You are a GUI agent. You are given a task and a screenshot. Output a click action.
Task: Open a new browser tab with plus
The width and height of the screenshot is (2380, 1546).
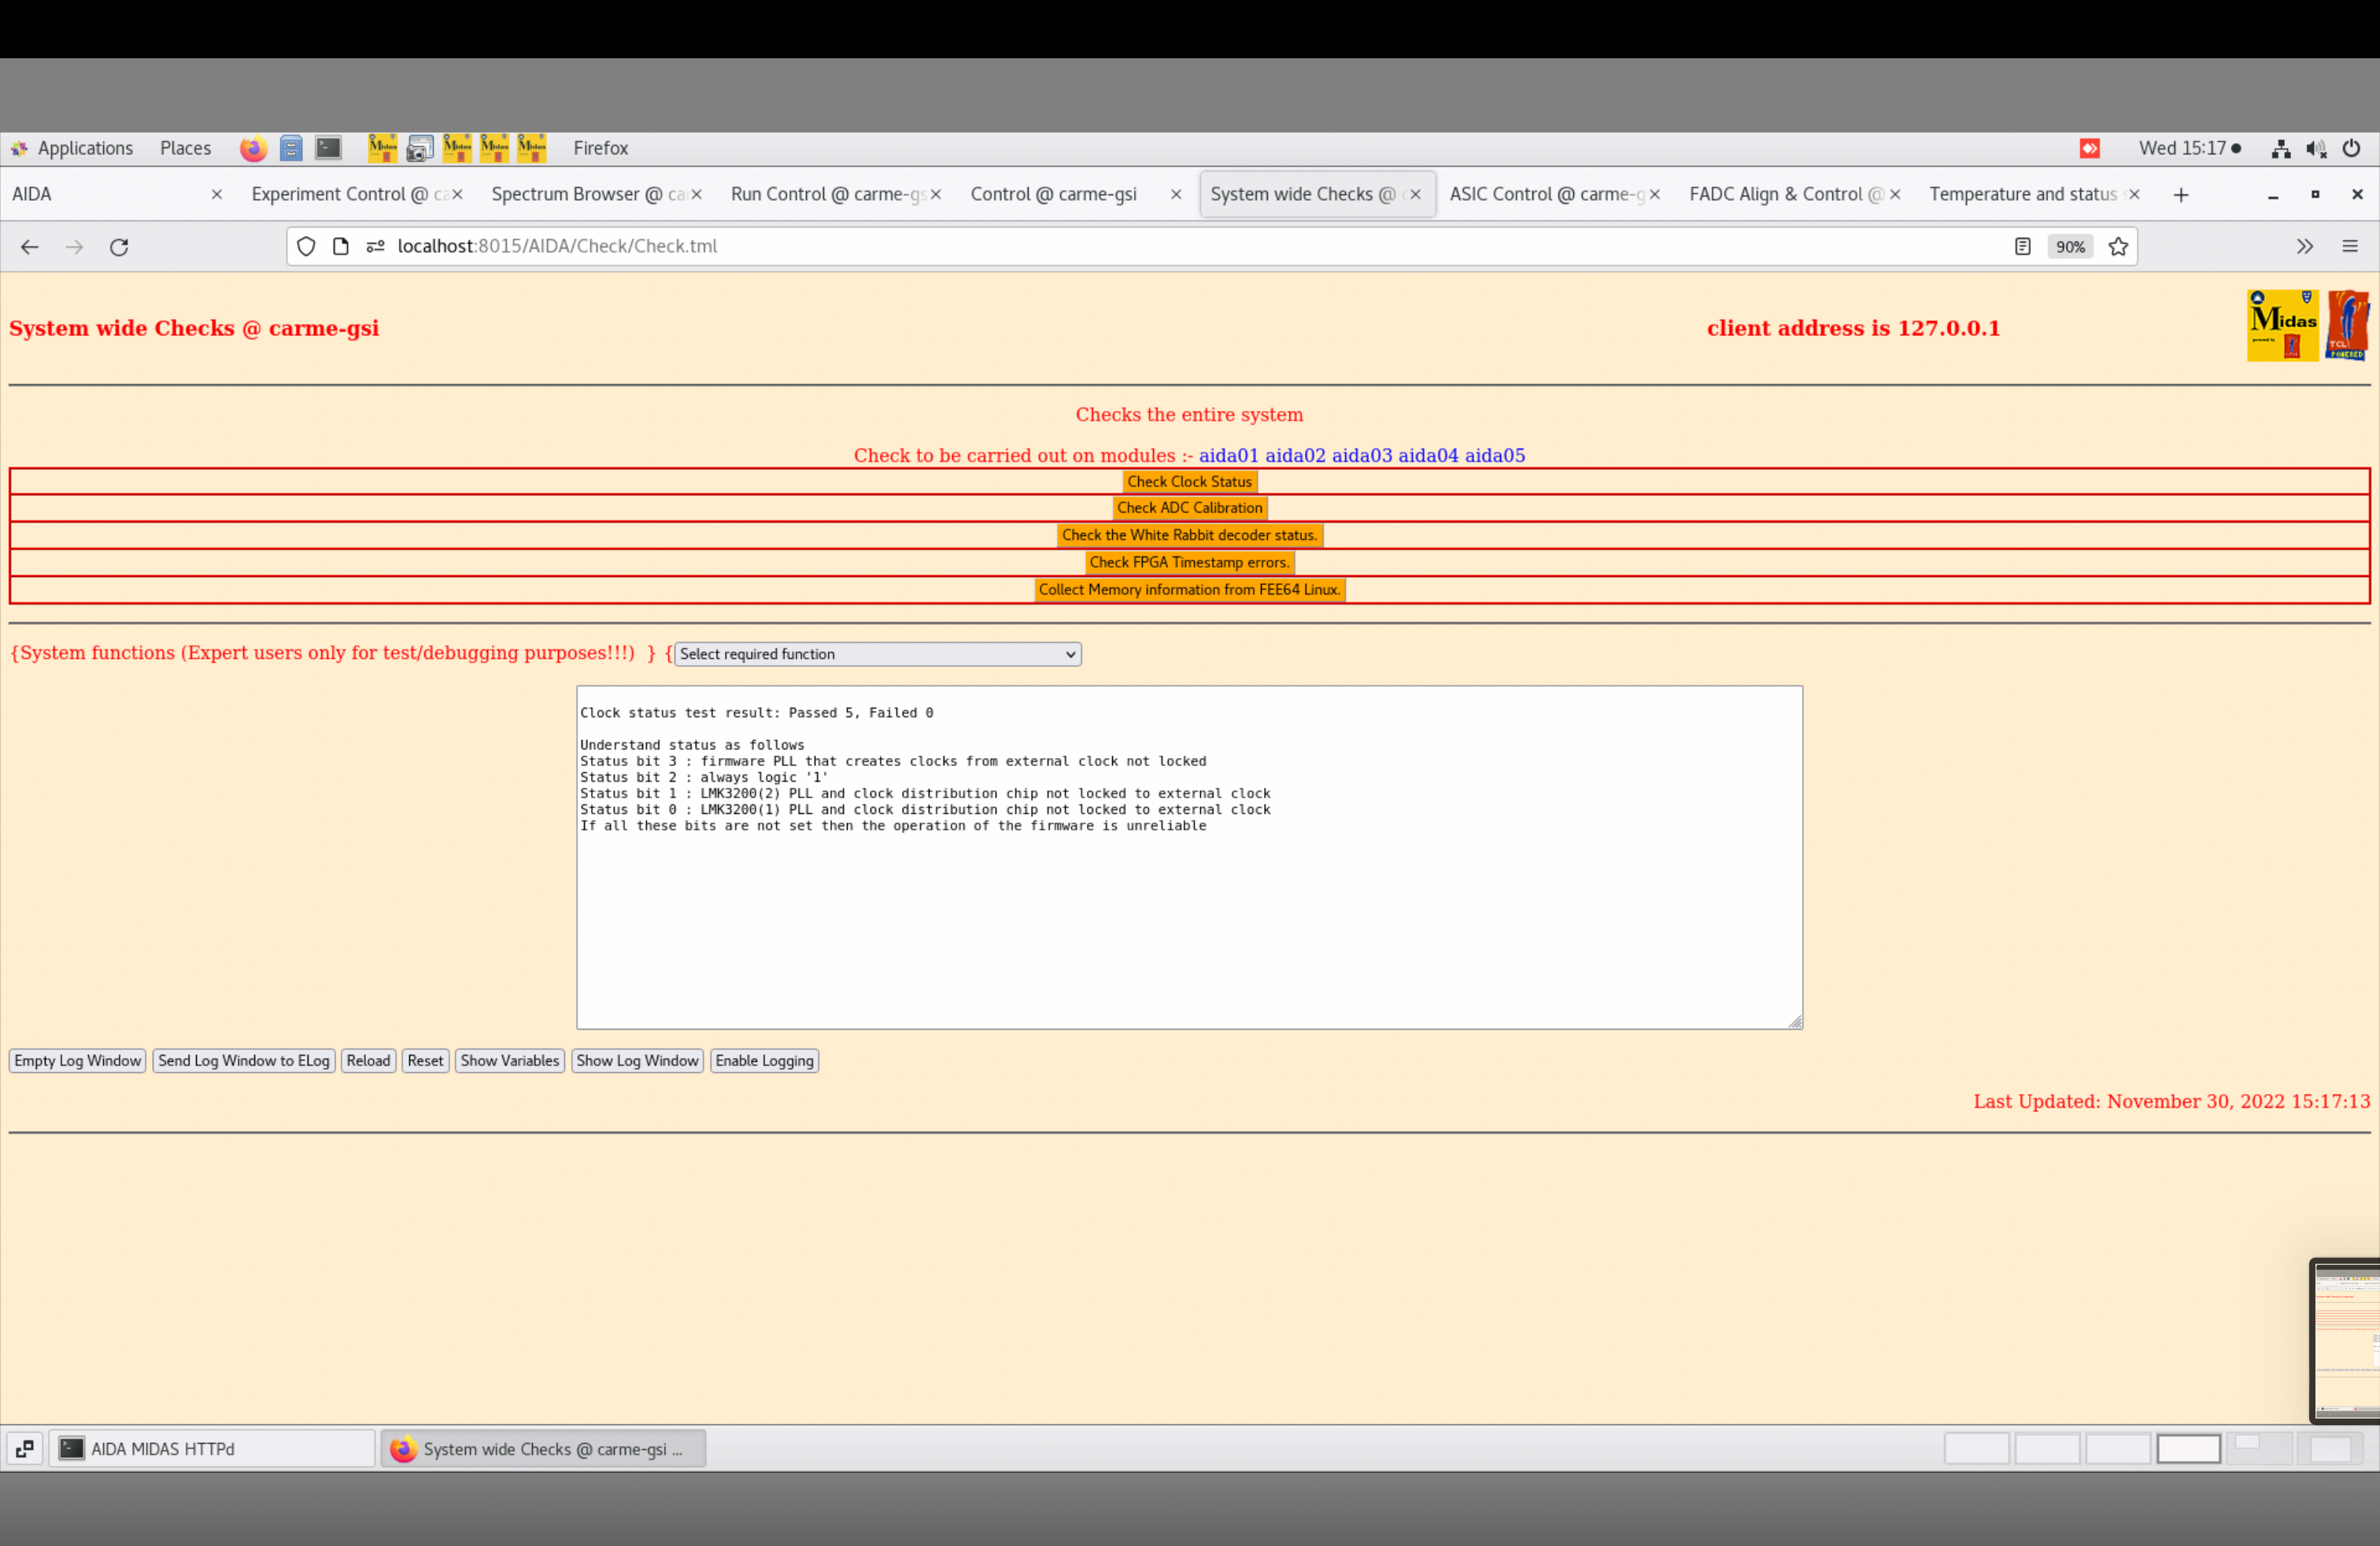click(x=2181, y=195)
